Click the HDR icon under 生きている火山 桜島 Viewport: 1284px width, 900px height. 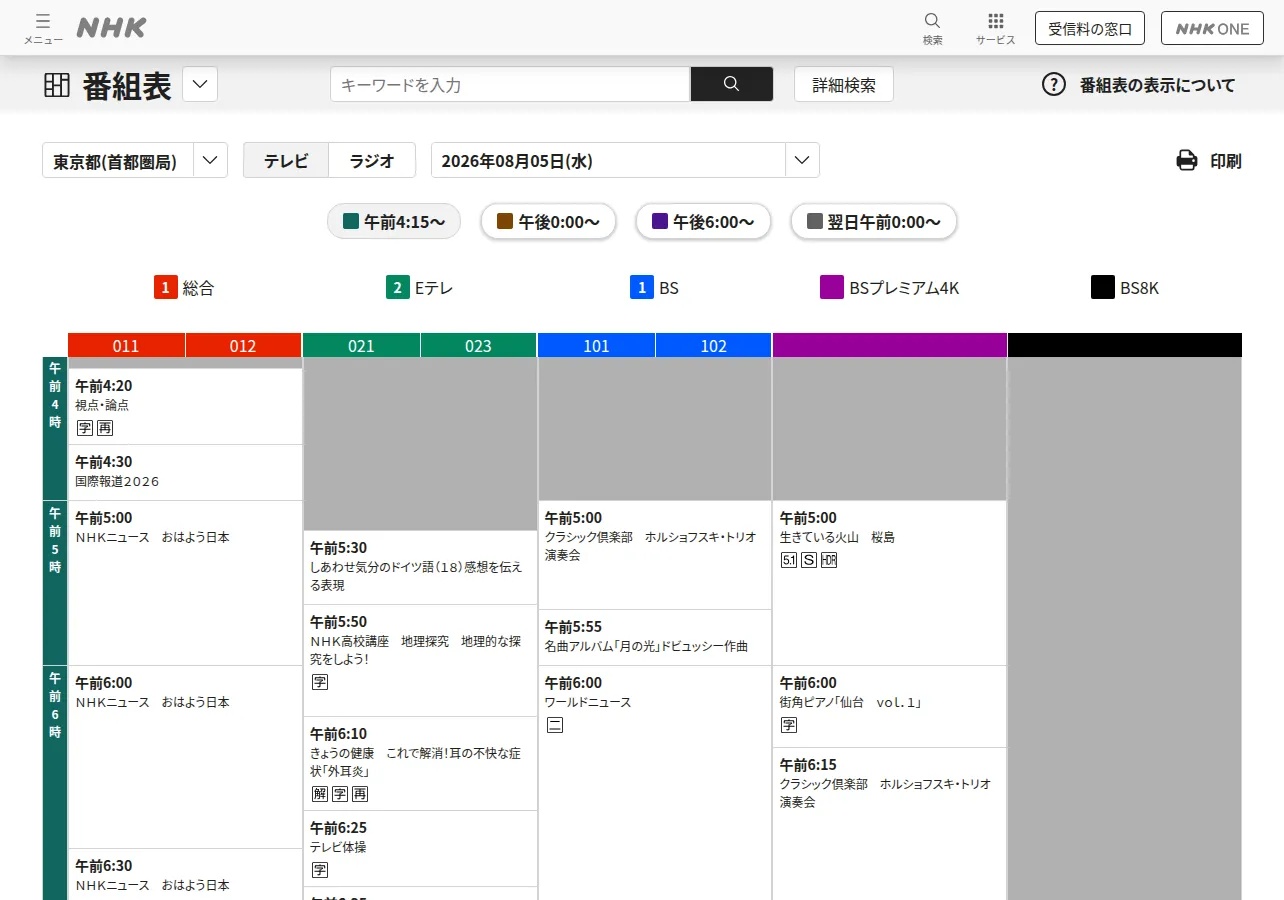click(x=829, y=560)
